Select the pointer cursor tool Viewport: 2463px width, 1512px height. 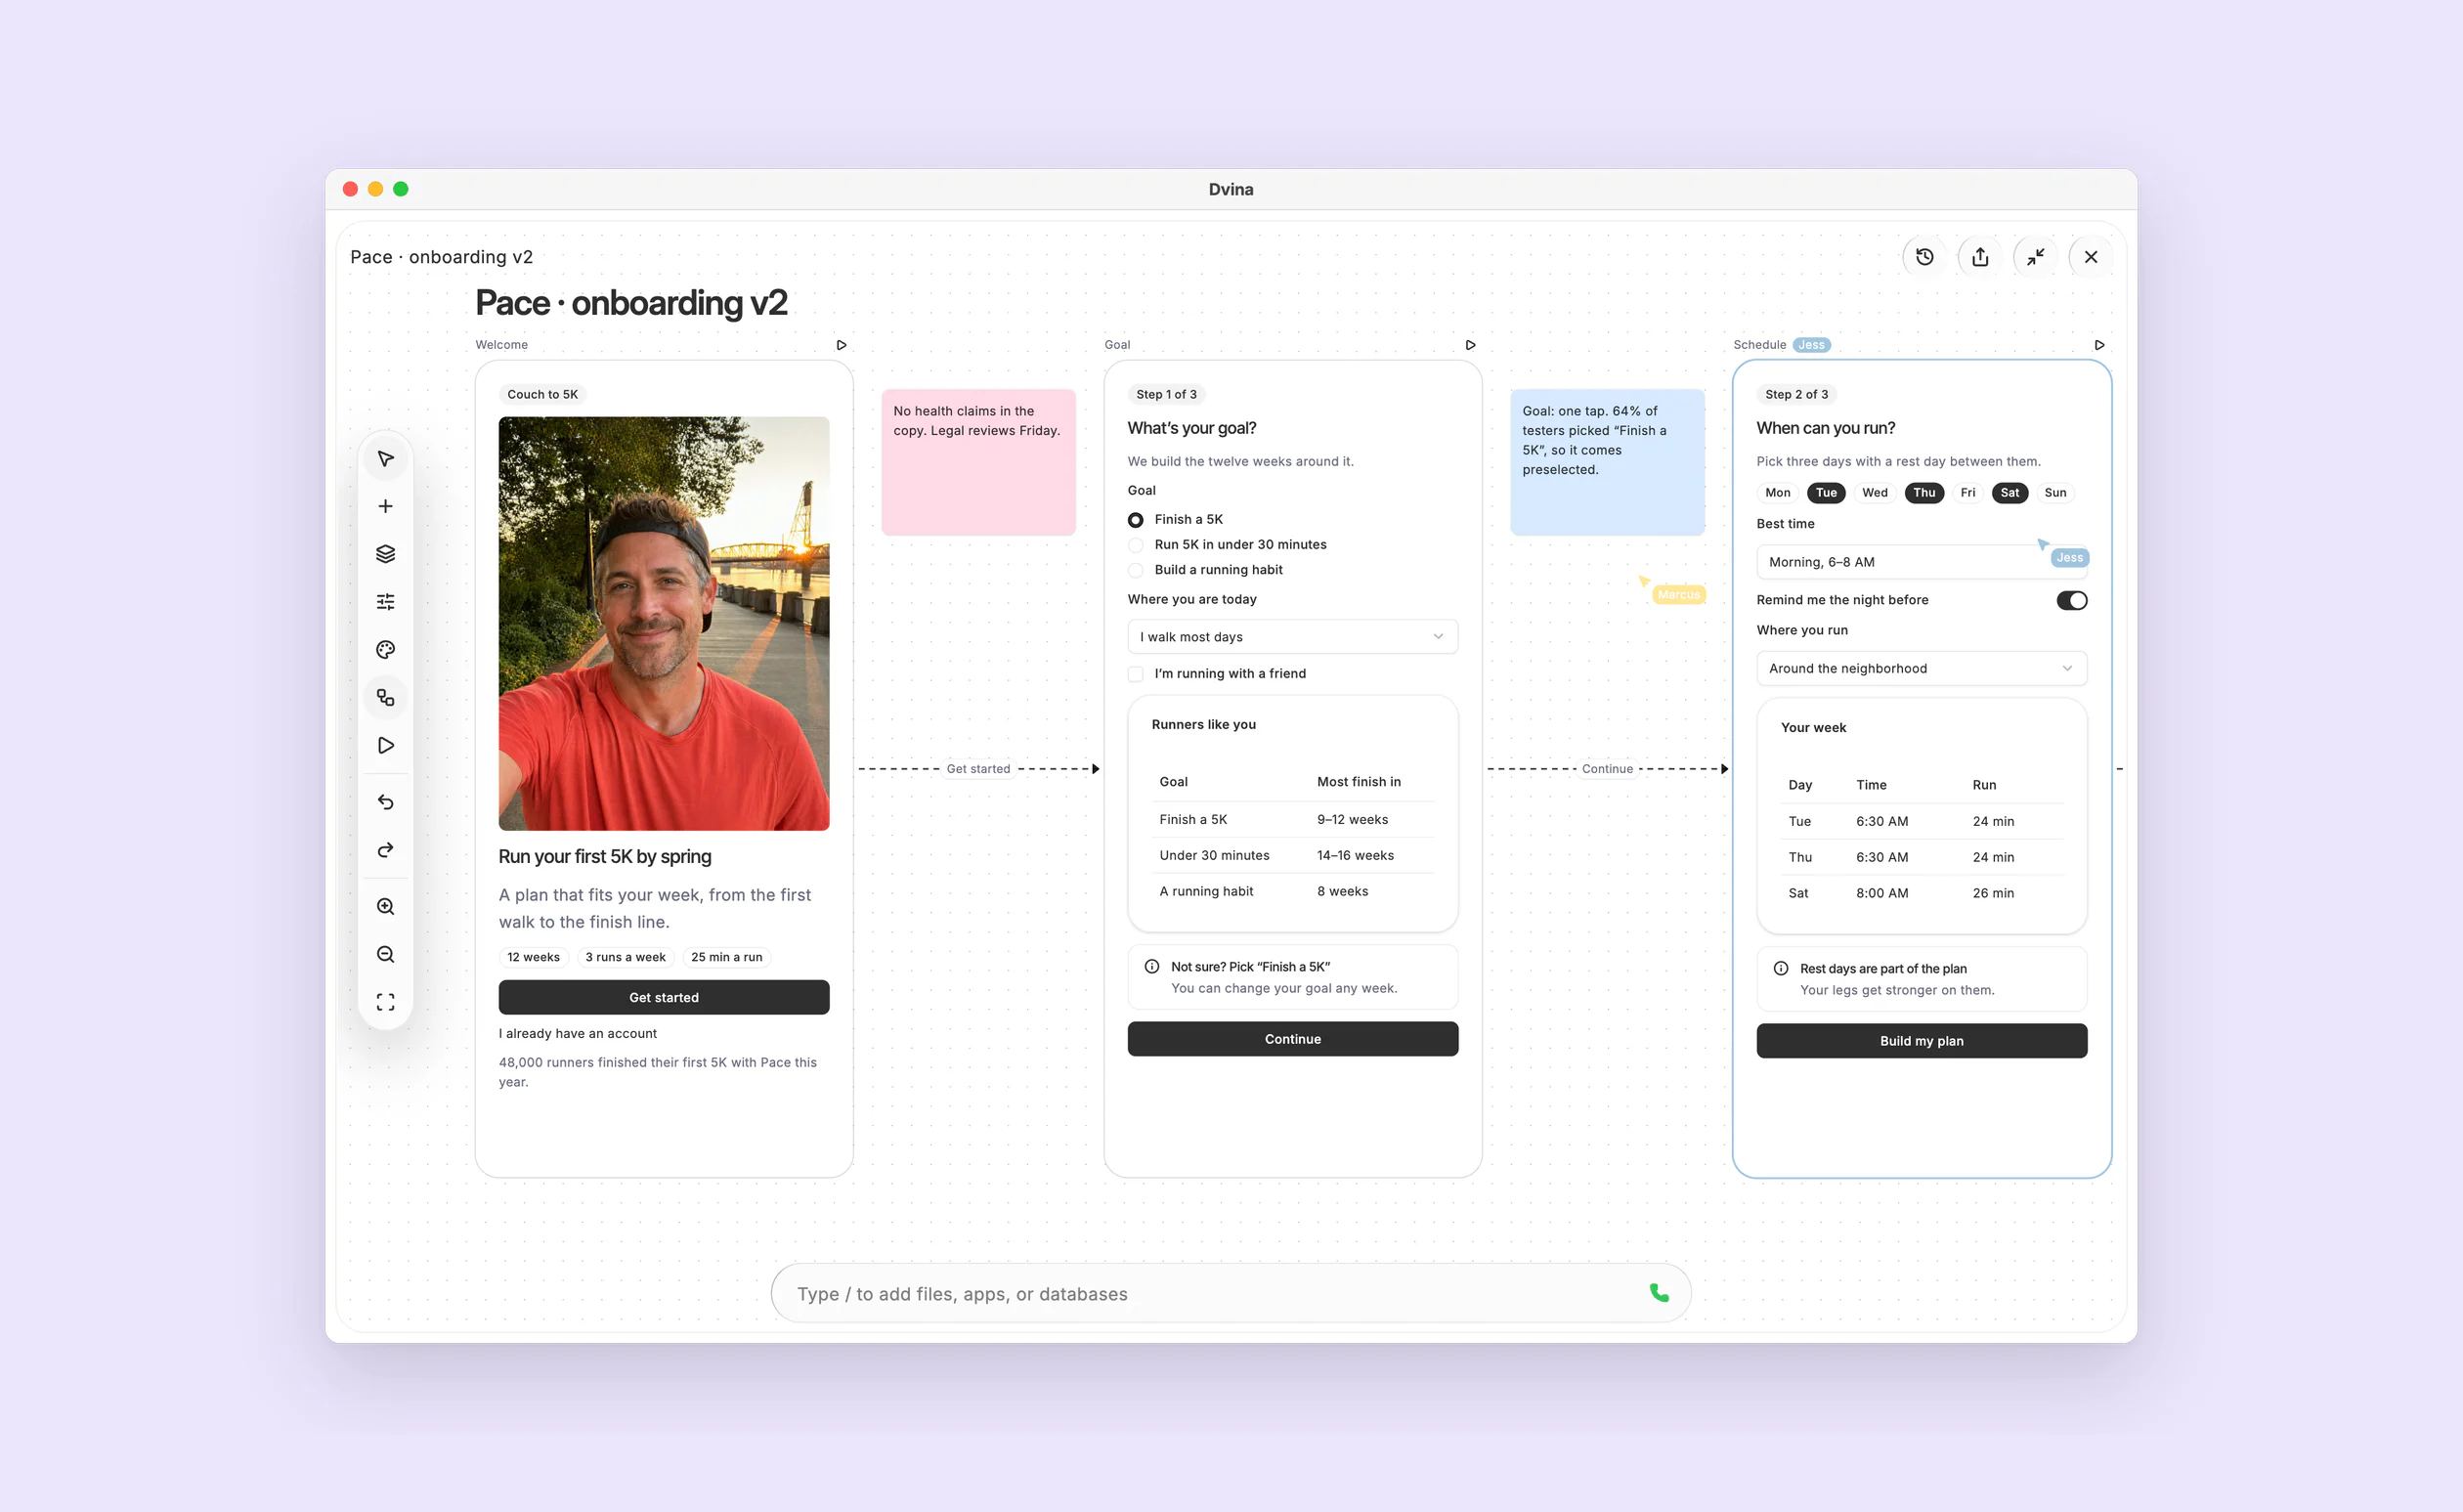coord(385,459)
